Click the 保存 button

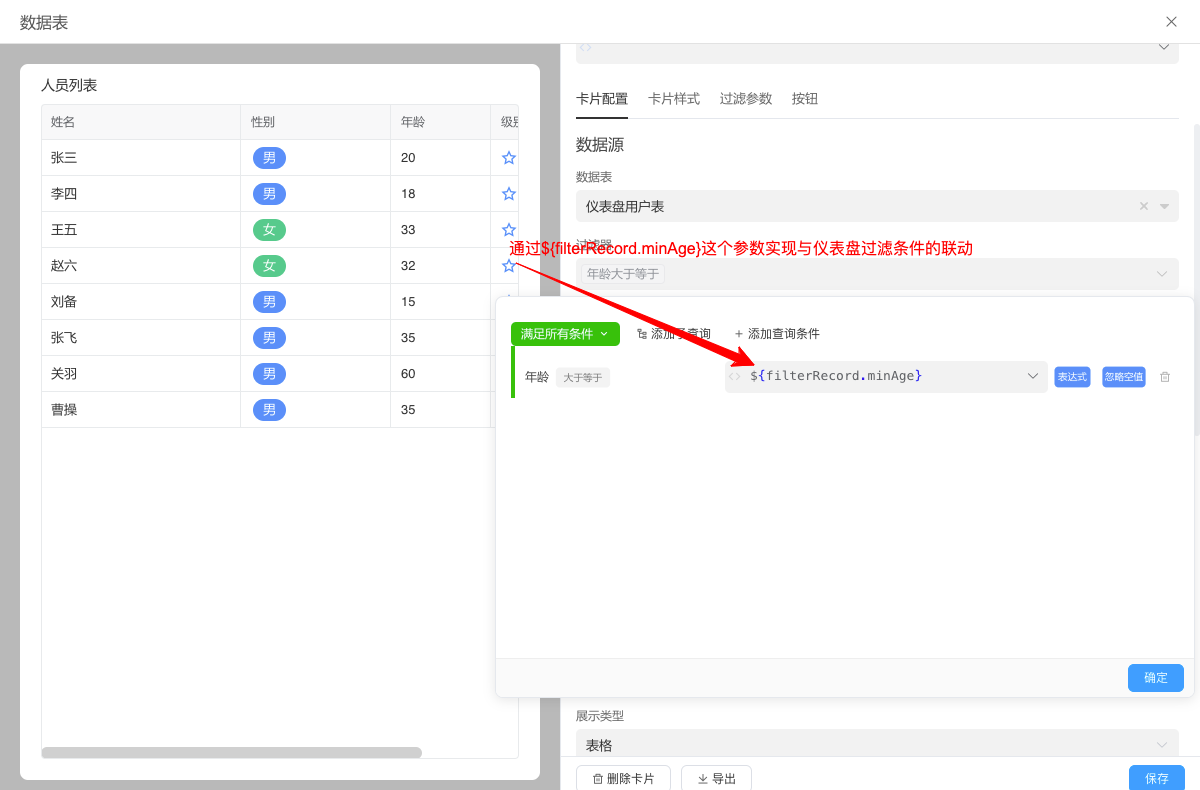pos(1156,778)
